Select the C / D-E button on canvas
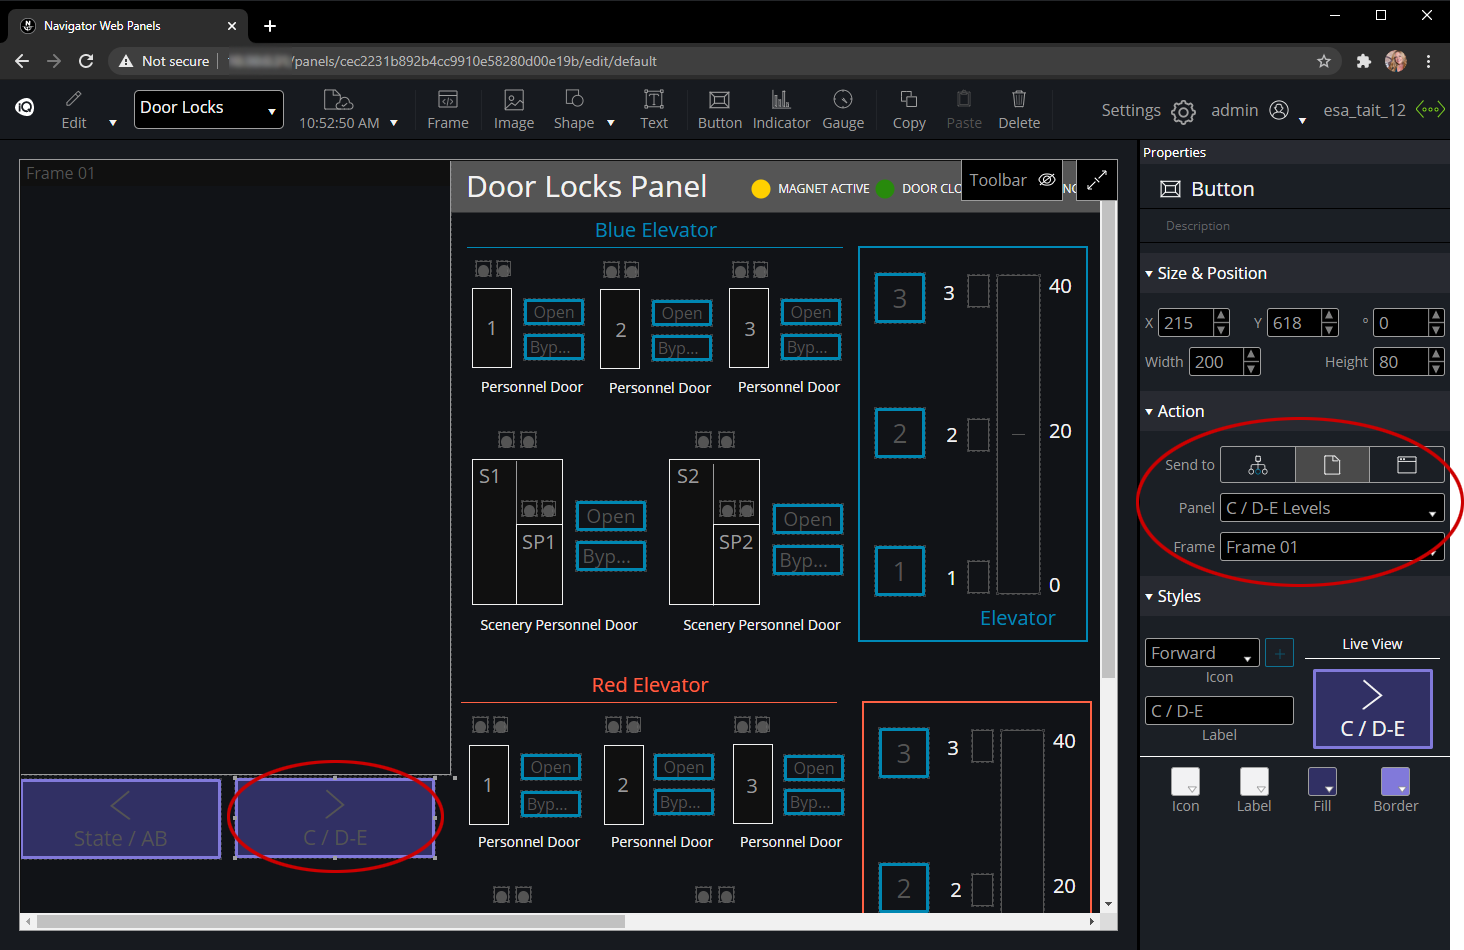Viewport: 1464px width, 950px height. coord(335,819)
